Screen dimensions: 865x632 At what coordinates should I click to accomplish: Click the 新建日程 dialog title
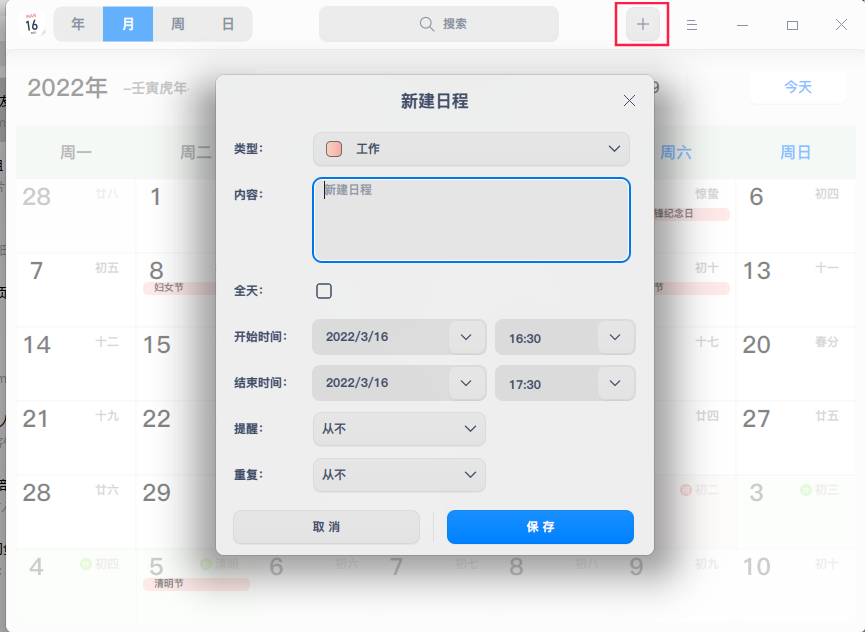tap(434, 101)
